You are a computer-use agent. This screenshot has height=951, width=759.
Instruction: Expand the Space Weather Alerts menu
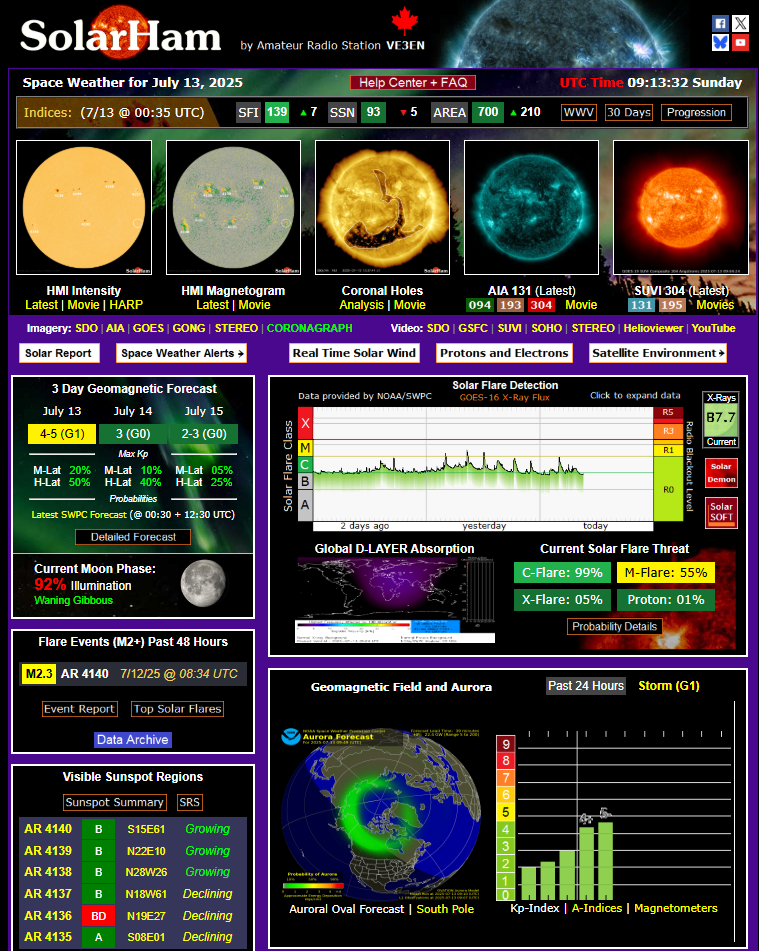pos(181,353)
